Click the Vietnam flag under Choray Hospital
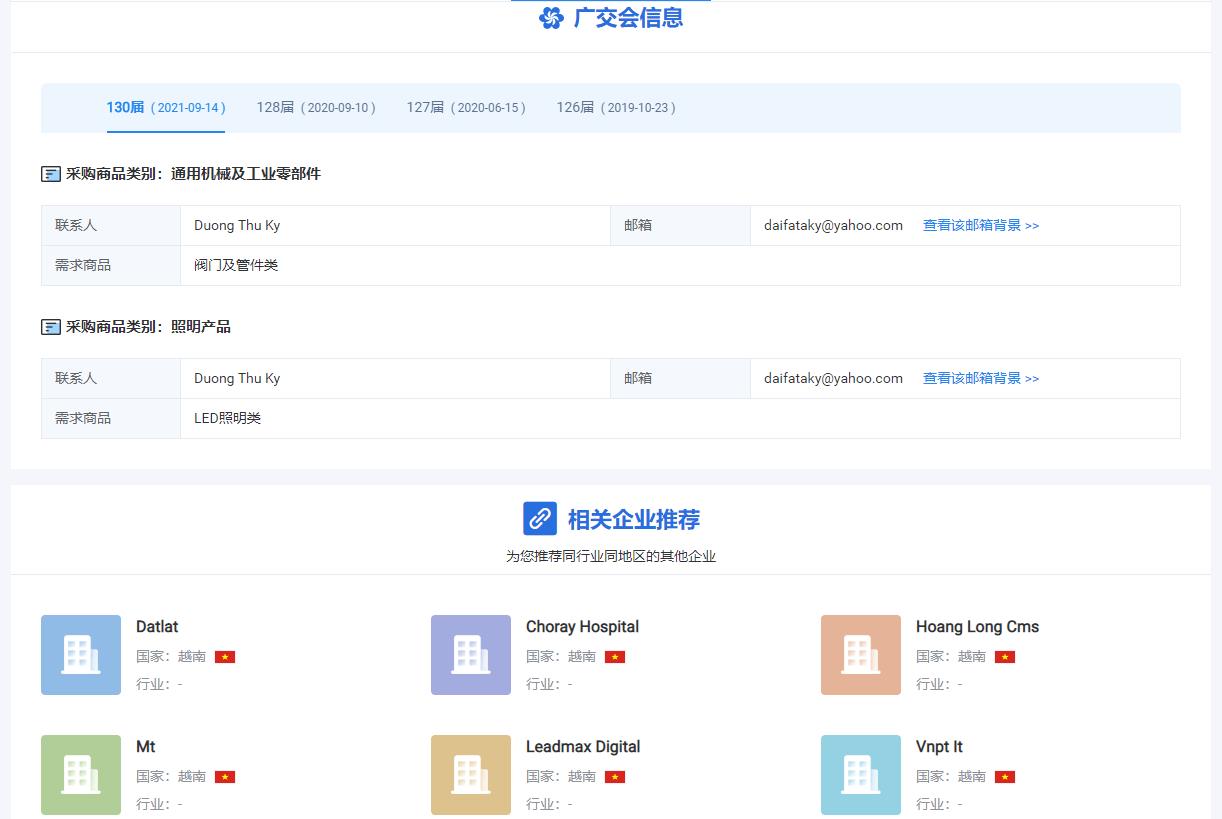This screenshot has height=819, width=1222. (x=615, y=657)
